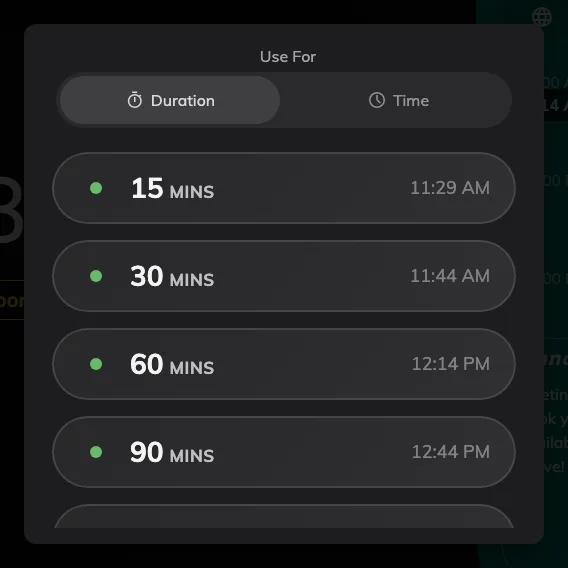Click the stopwatch icon beside Duration
This screenshot has width=568, height=568.
pyautogui.click(x=135, y=100)
